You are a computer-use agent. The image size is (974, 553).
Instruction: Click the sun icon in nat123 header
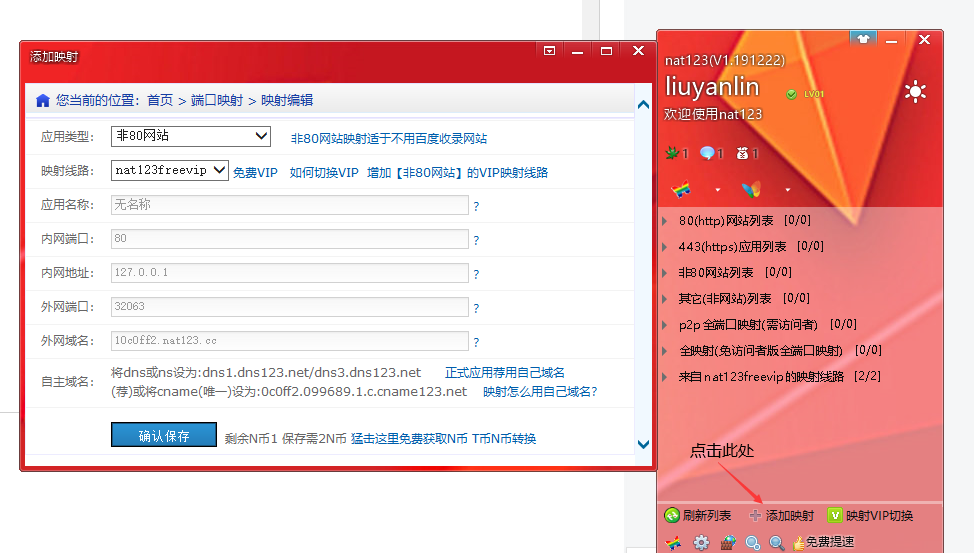tap(915, 92)
